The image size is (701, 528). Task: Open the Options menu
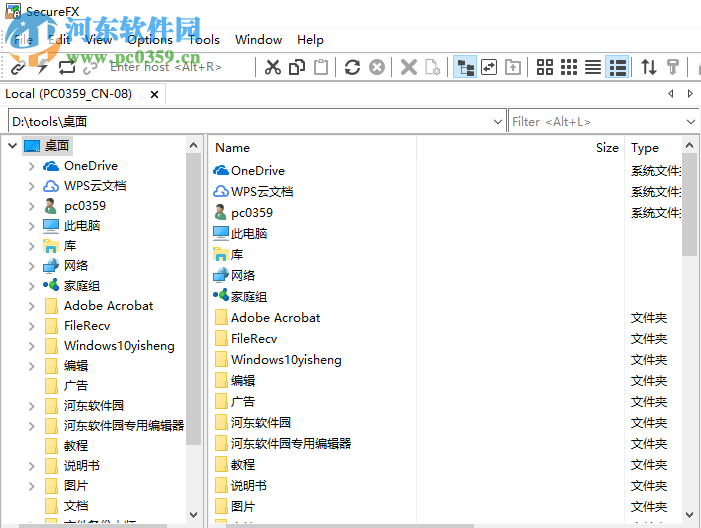tap(150, 40)
